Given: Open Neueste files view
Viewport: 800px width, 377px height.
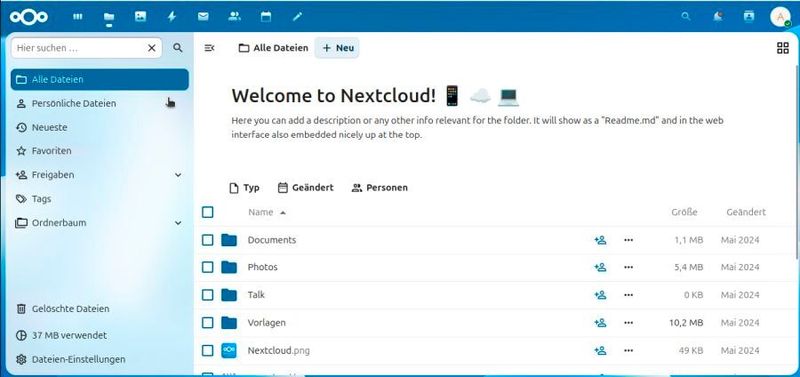Looking at the screenshot, I should (x=99, y=128).
